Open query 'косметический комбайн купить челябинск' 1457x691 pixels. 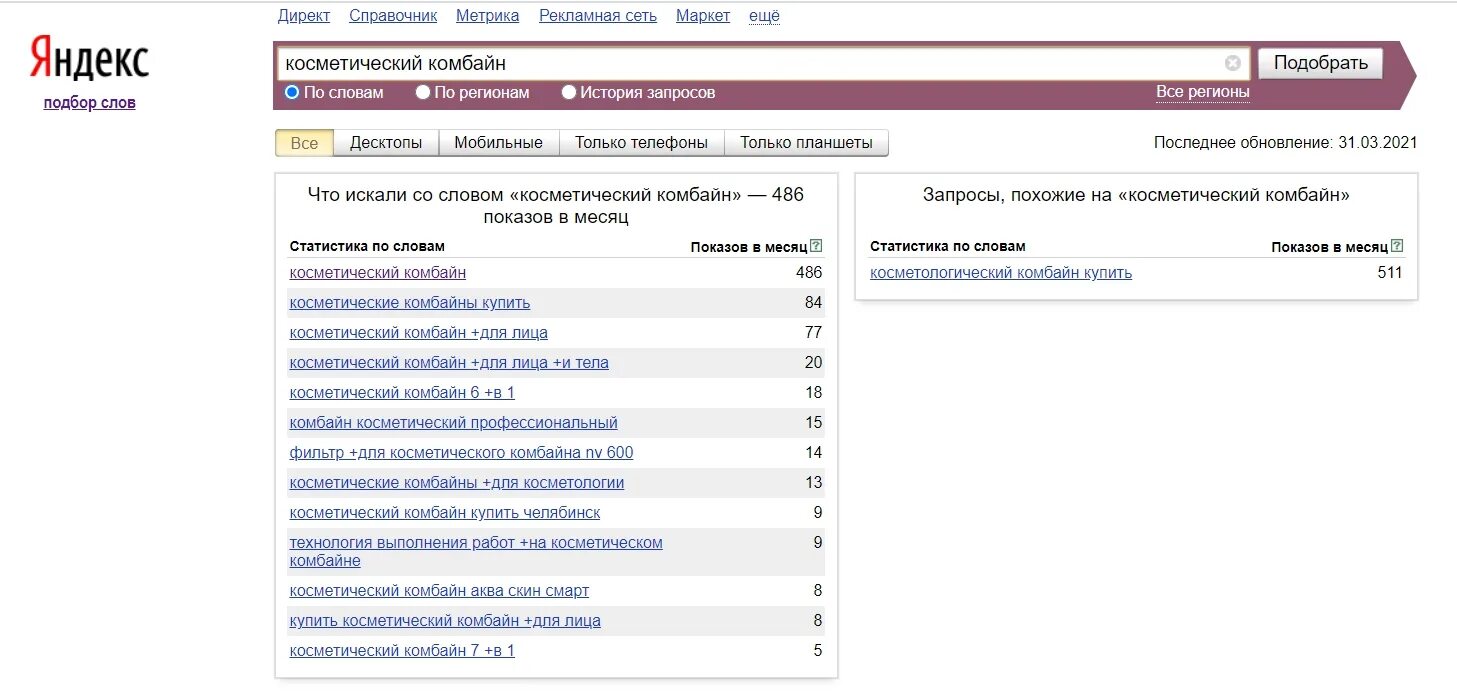coord(445,513)
